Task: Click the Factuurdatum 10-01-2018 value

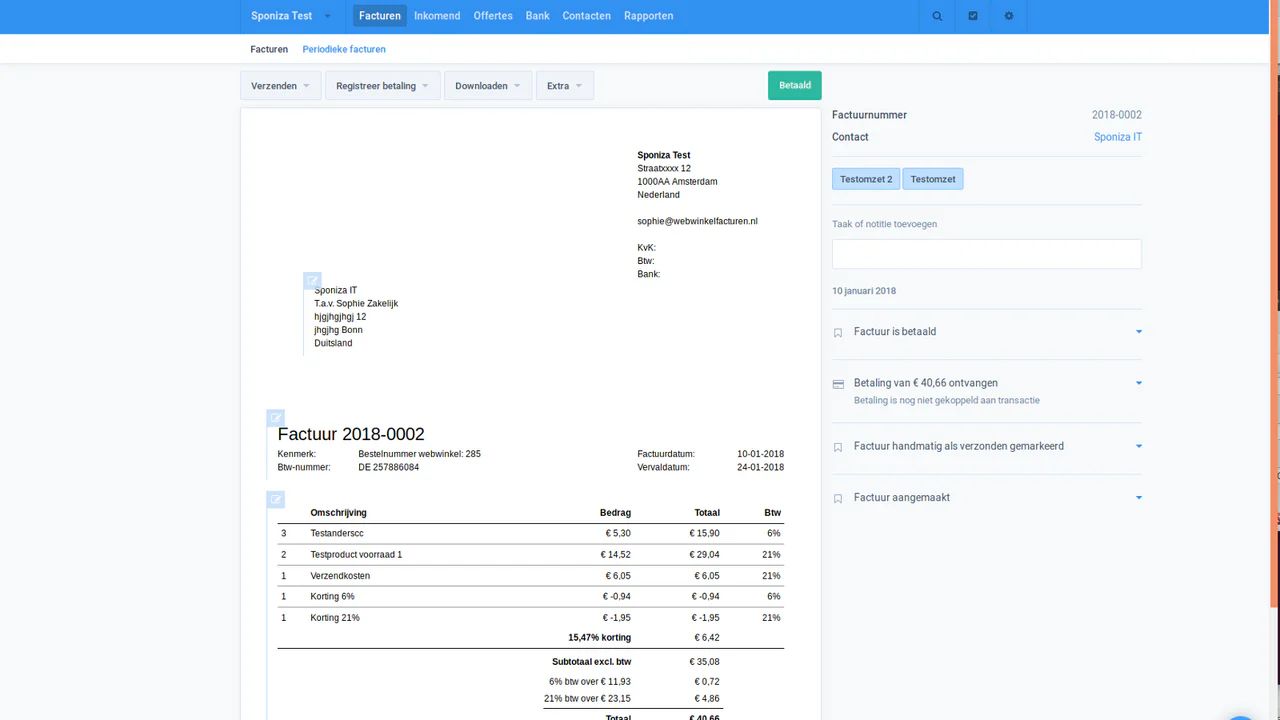Action: click(x=760, y=454)
